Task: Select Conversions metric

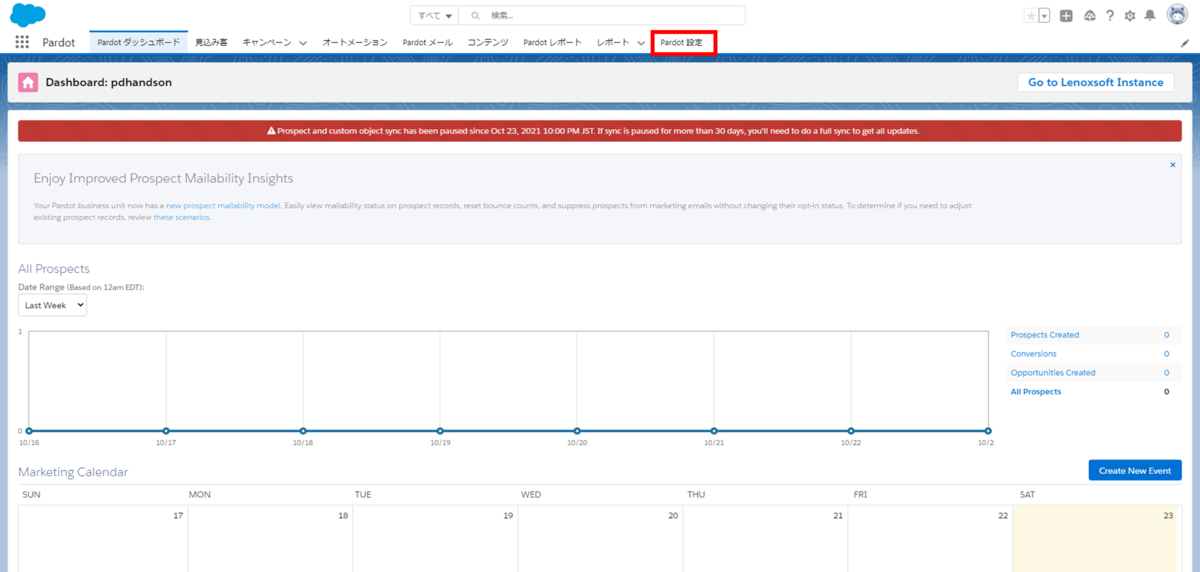Action: tap(1033, 354)
